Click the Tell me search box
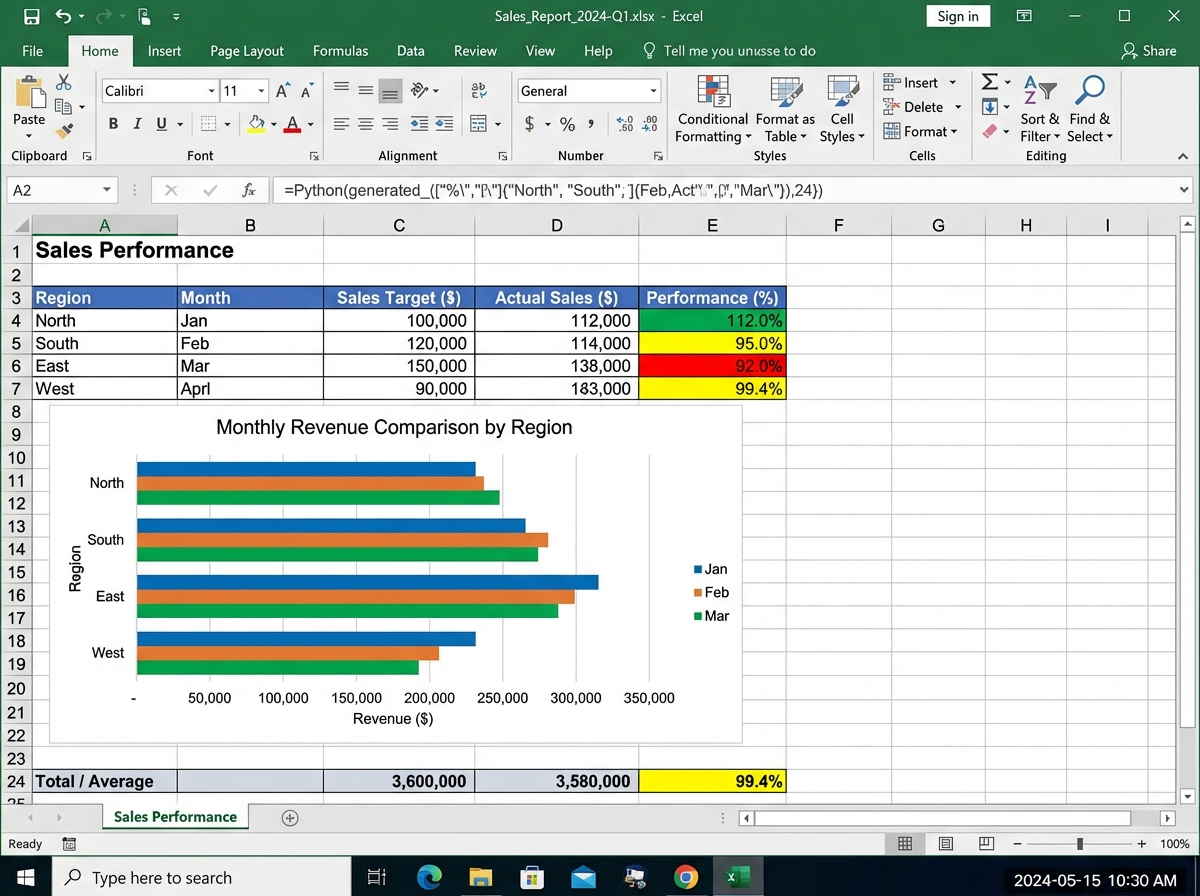 729,51
